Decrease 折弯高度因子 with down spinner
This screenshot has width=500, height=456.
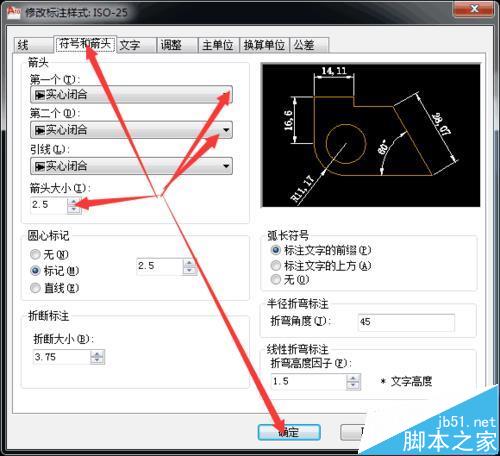click(x=353, y=386)
